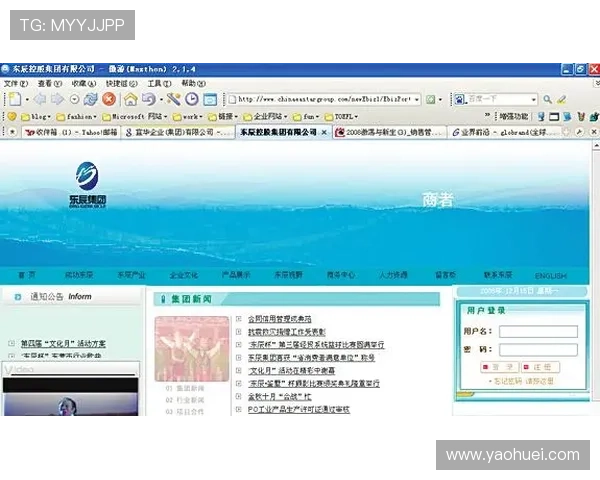Switch to the 宜华企业(集团)有限公司 tab
The height and width of the screenshot is (480, 600).
[x=178, y=132]
